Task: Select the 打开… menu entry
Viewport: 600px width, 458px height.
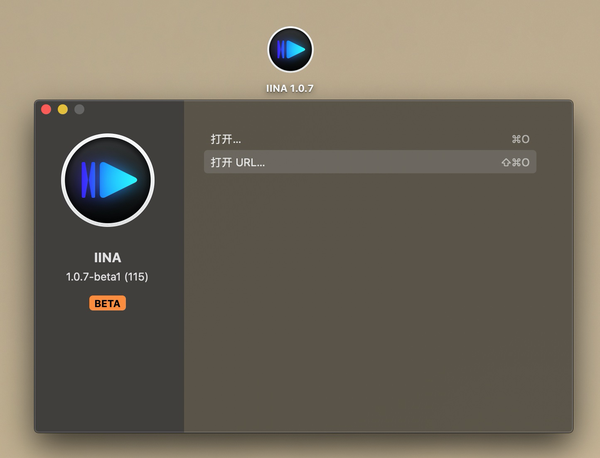Action: [370, 139]
